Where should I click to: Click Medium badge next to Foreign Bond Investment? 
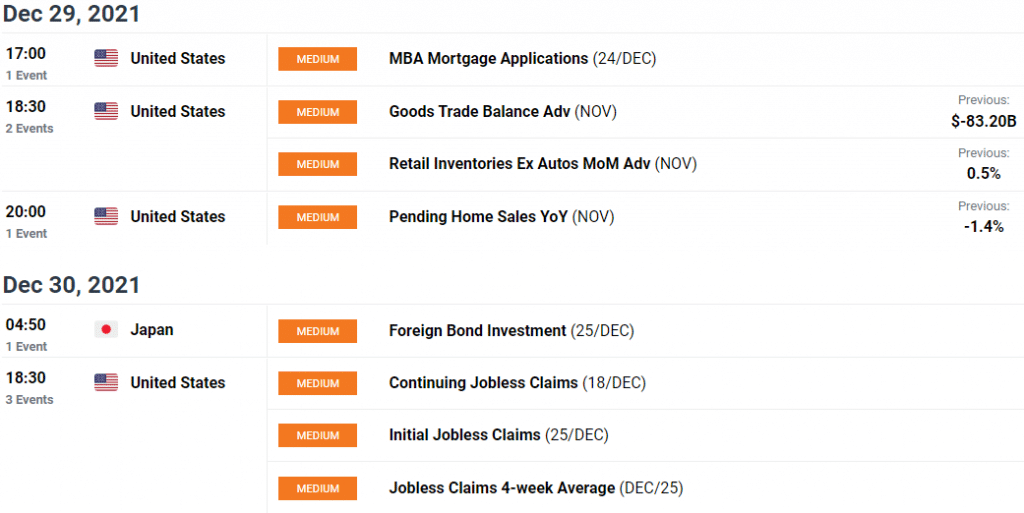[x=318, y=330]
